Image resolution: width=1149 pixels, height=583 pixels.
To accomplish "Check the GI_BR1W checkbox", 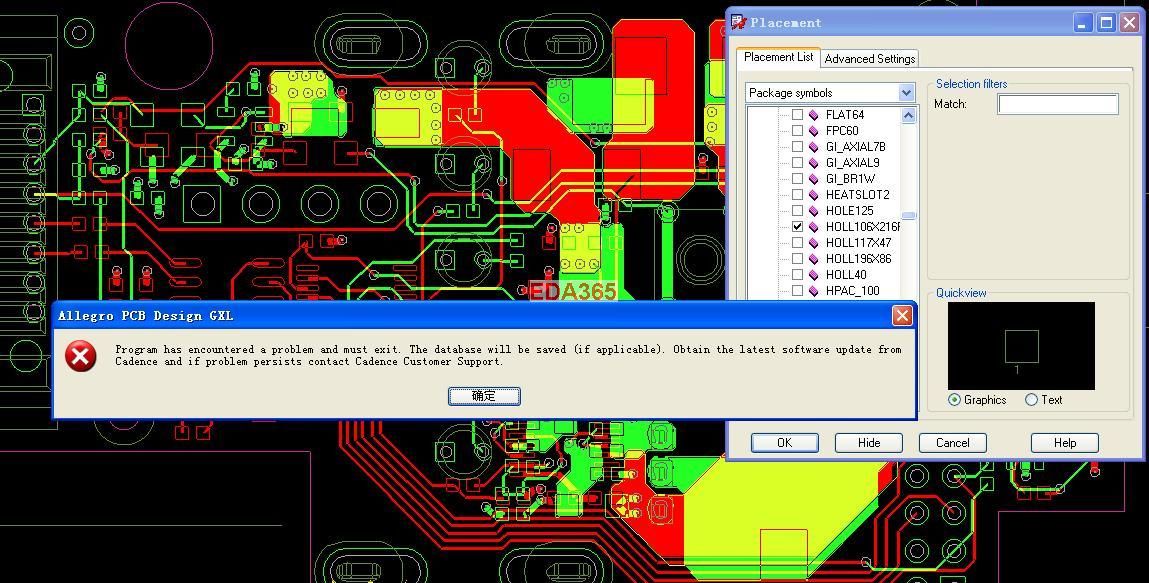I will (797, 179).
